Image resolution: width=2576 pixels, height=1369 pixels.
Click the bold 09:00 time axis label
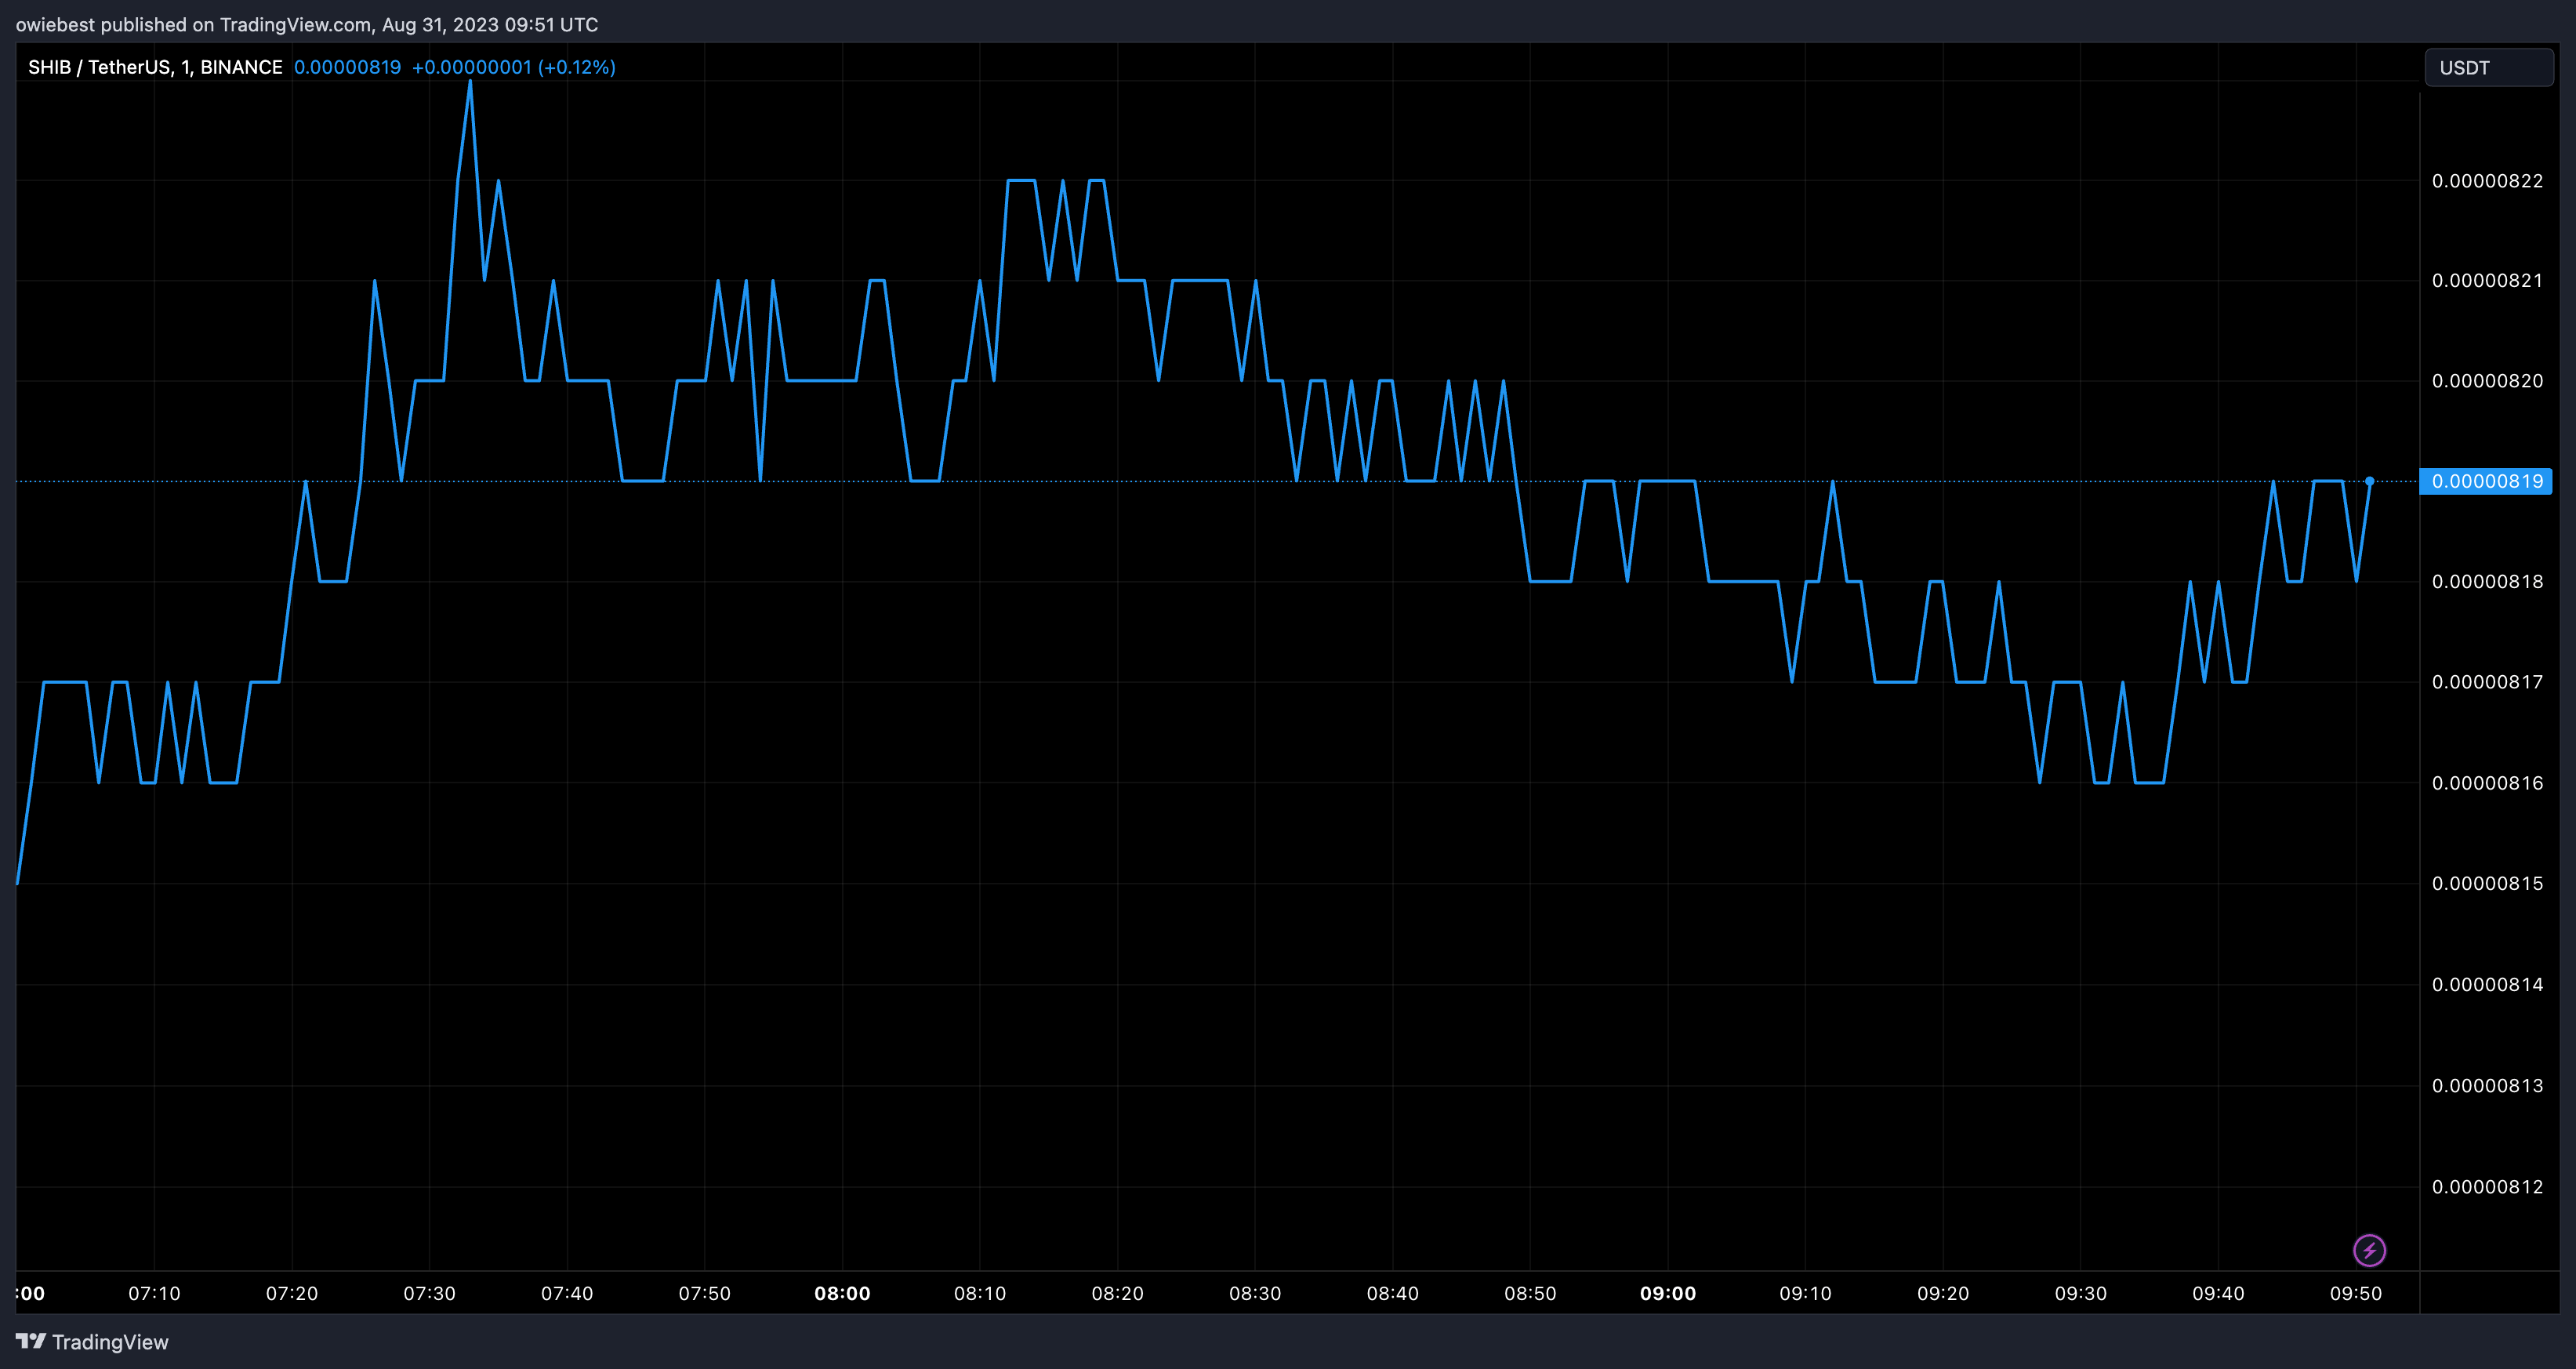tap(1668, 1293)
